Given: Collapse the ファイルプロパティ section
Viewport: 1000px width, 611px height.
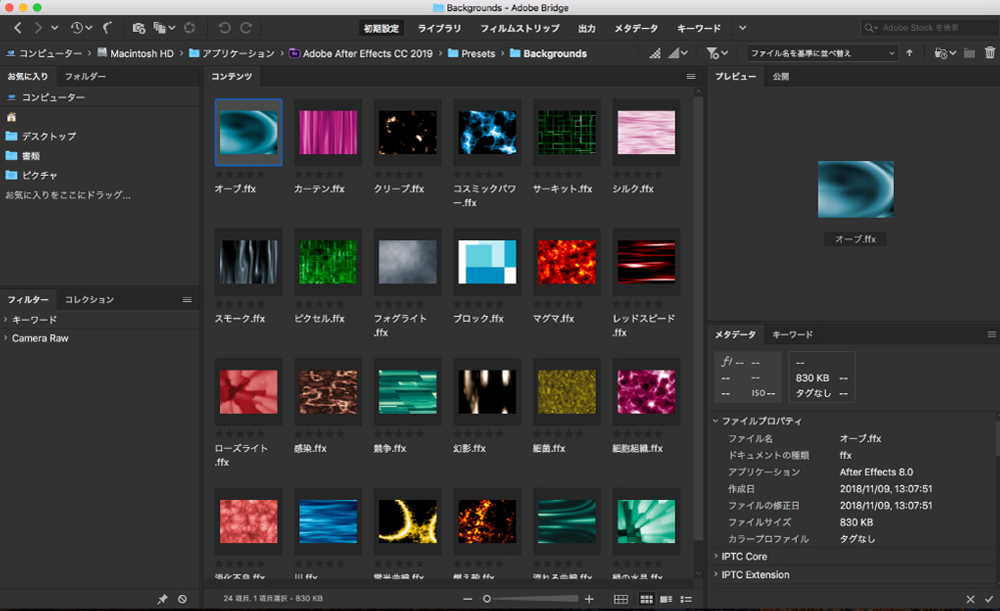Looking at the screenshot, I should (714, 421).
